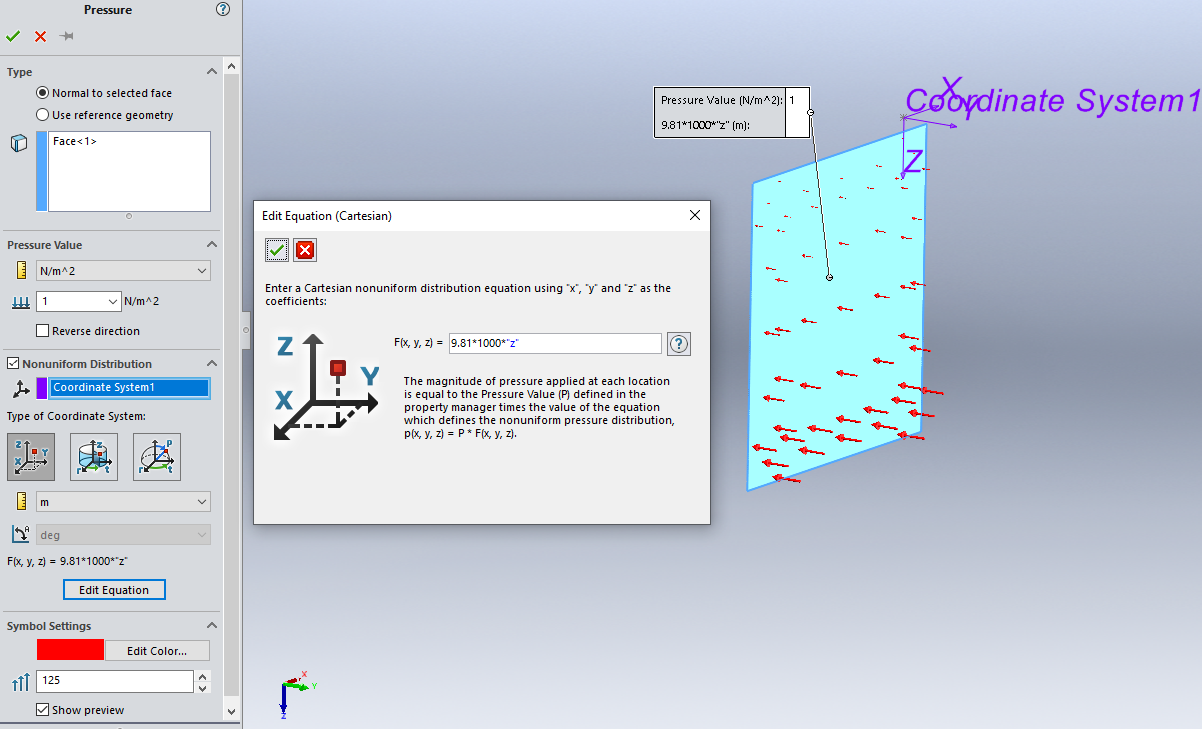This screenshot has height=729, width=1202.
Task: Click the green checkmark OK in Pressure panel
Action: (x=13, y=36)
